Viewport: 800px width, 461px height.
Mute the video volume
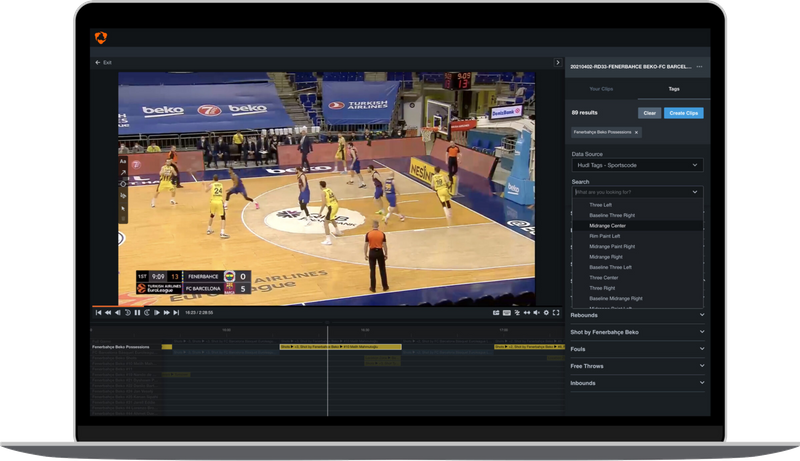[x=536, y=313]
